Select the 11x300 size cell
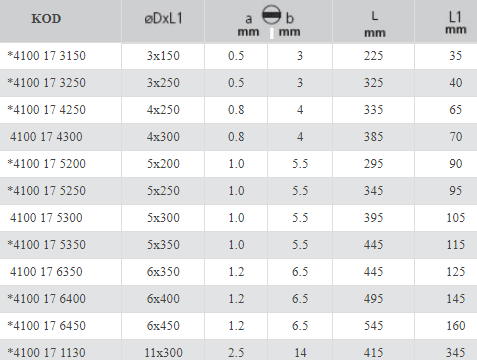Viewport: 477px width, 360px height. 163,353
